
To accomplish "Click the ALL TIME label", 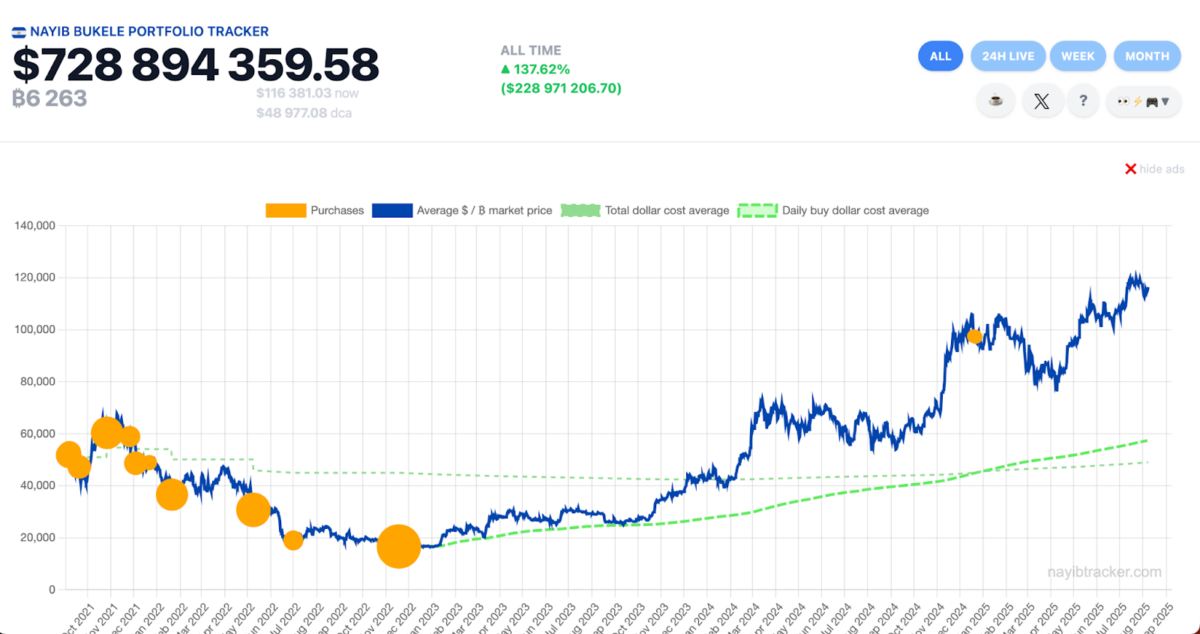I will coord(531,50).
